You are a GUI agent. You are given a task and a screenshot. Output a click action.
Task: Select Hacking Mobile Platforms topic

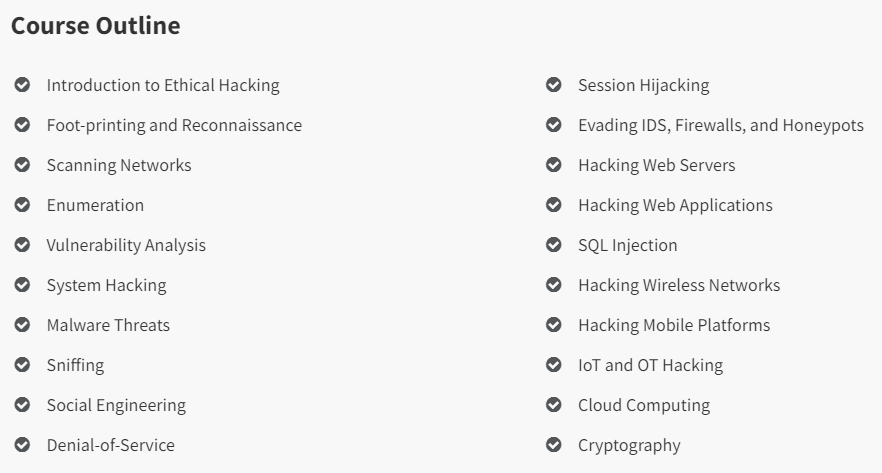(674, 325)
